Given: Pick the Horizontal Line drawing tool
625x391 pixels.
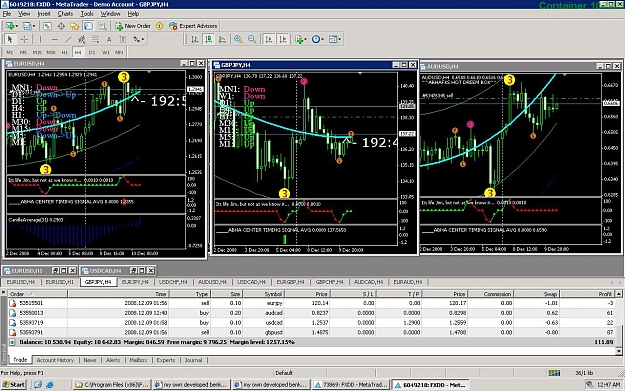Looking at the screenshot, I should point(54,39).
